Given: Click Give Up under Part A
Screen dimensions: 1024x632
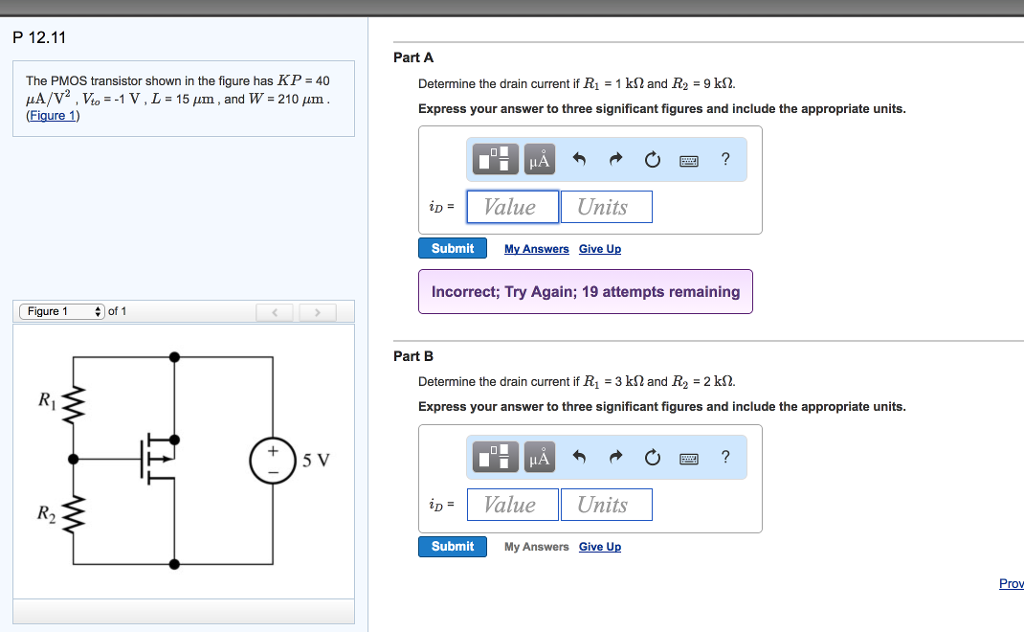Looking at the screenshot, I should click(x=600, y=249).
